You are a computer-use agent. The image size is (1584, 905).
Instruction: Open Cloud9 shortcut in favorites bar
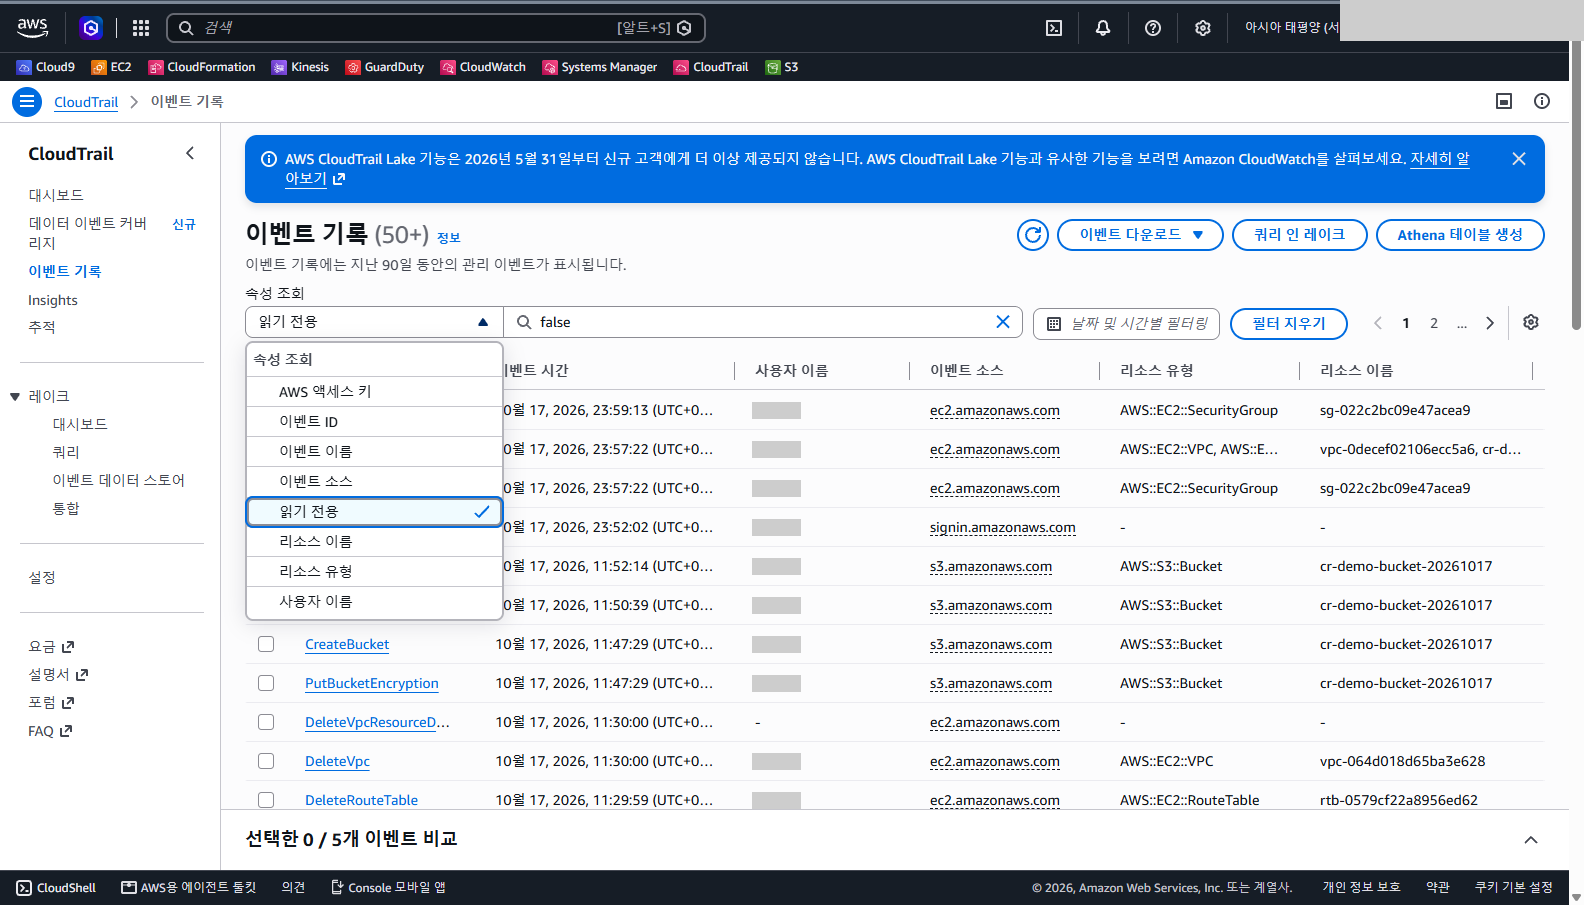click(46, 67)
